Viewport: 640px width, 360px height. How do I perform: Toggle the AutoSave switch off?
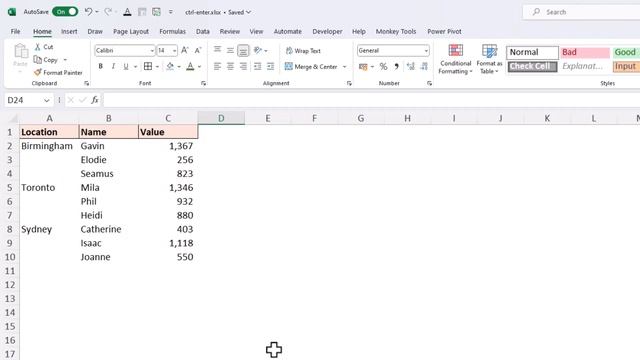click(x=65, y=12)
